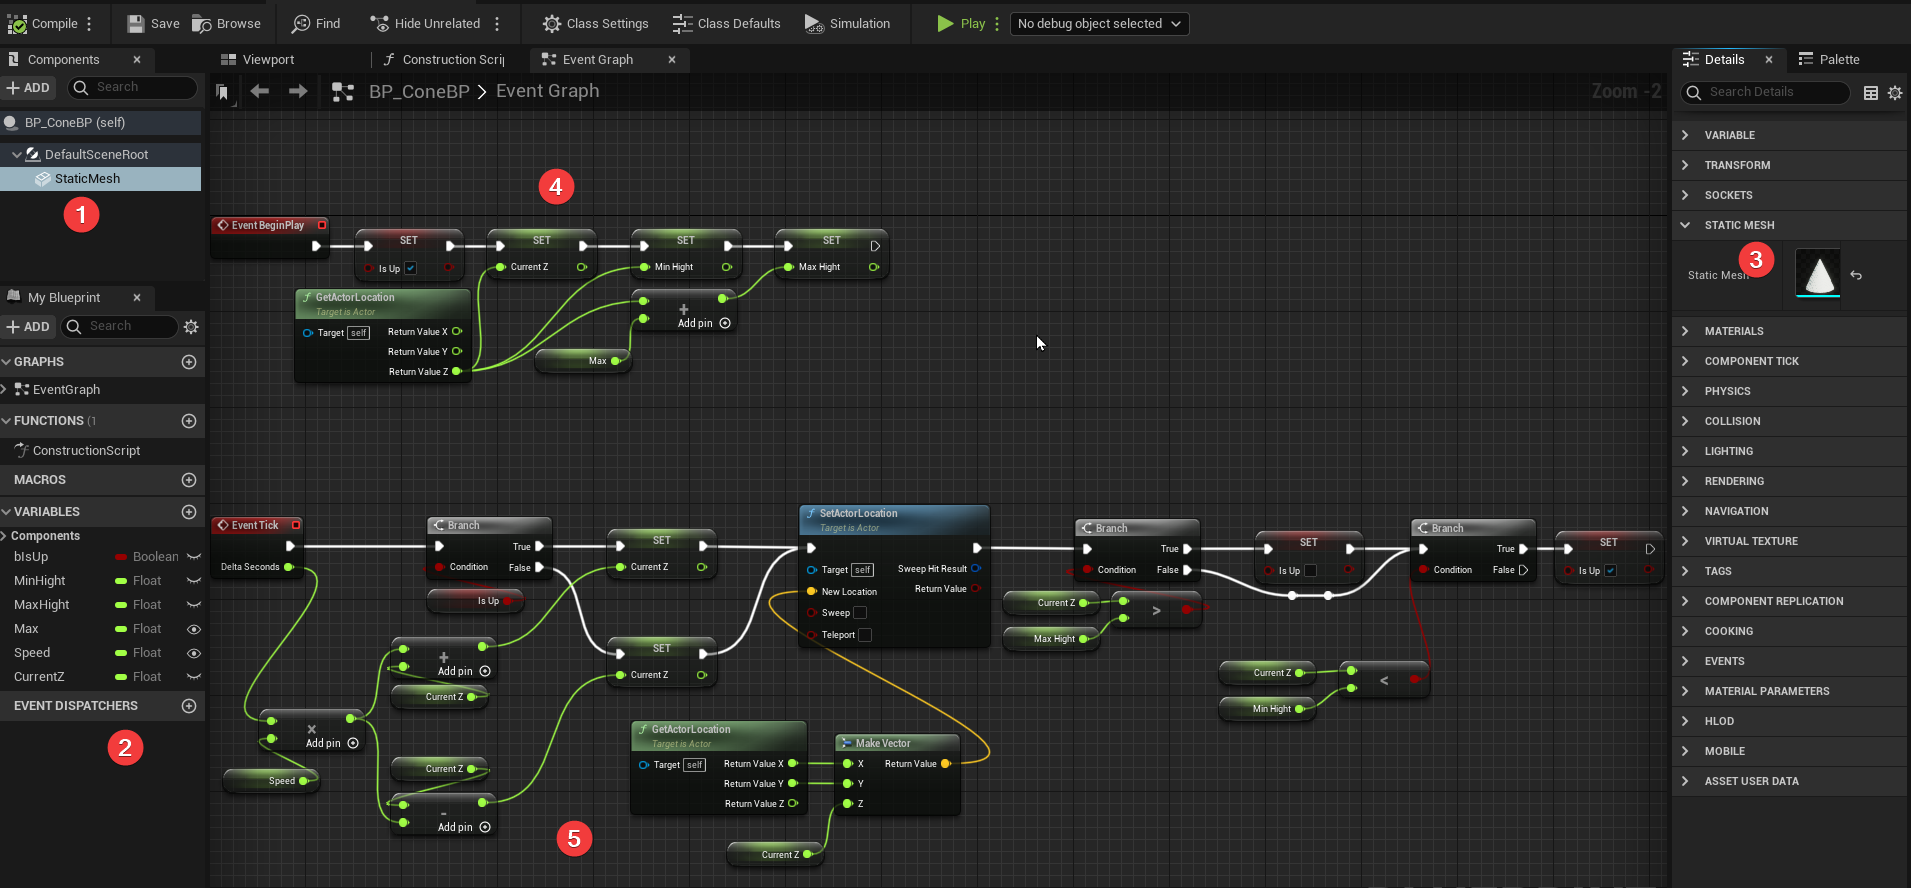The image size is (1911, 888).
Task: Open Class Settings
Action: (595, 23)
